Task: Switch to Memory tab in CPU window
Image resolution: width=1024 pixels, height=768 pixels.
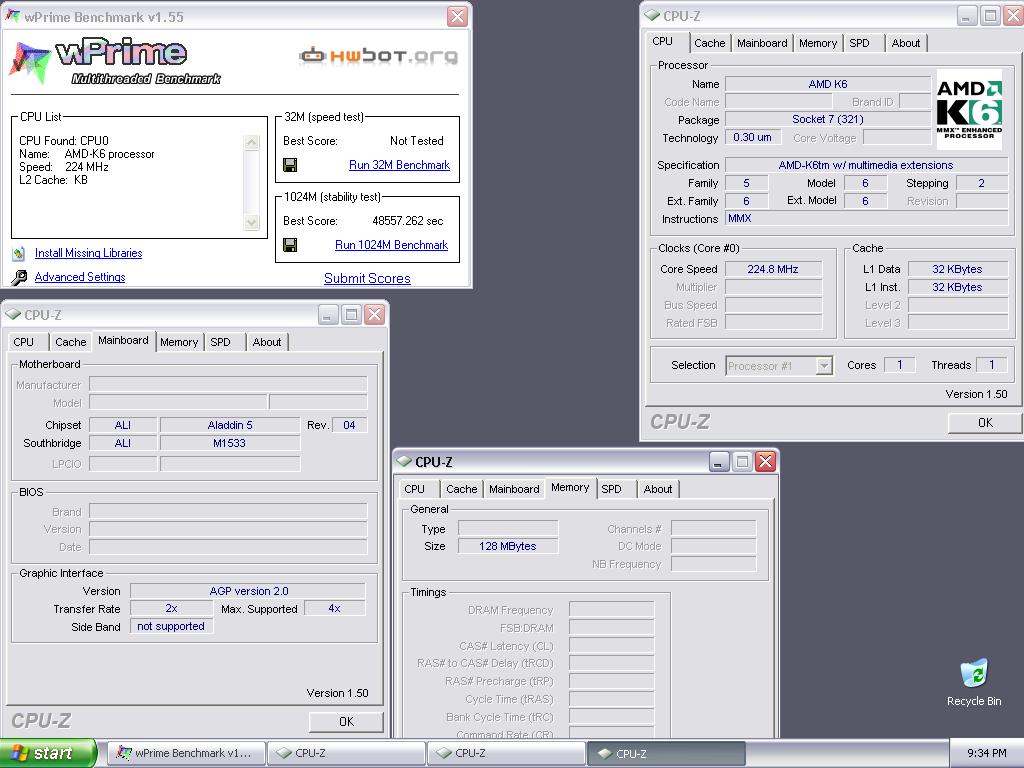Action: [818, 43]
